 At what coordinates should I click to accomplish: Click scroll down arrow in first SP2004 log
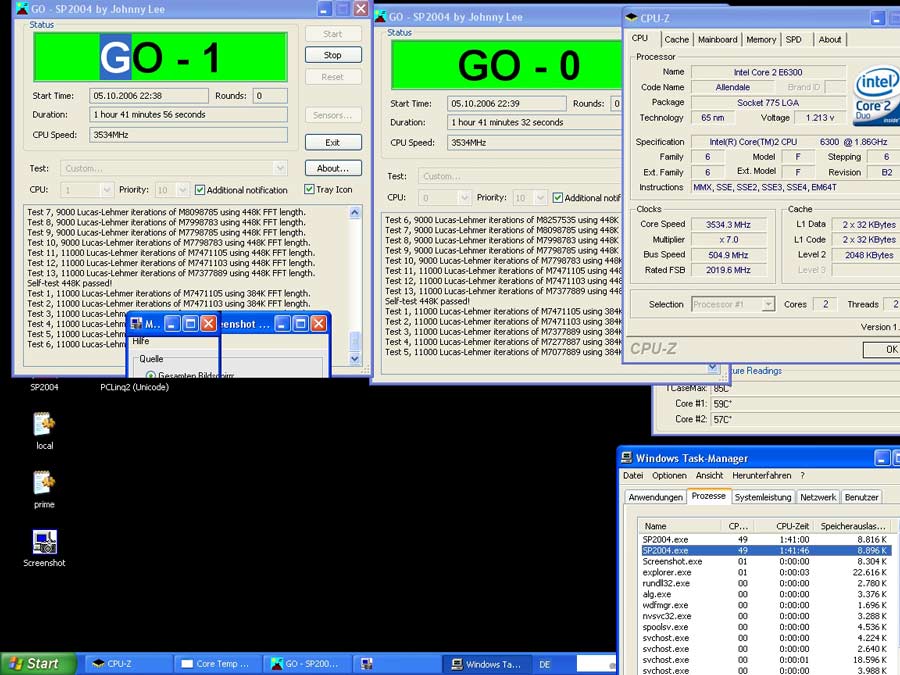[355, 358]
